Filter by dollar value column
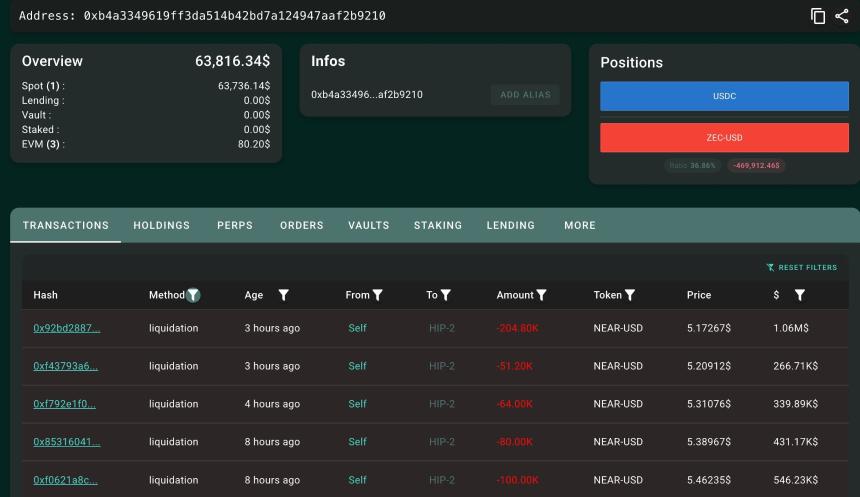Screen dimensions: 860x497 (x=800, y=295)
